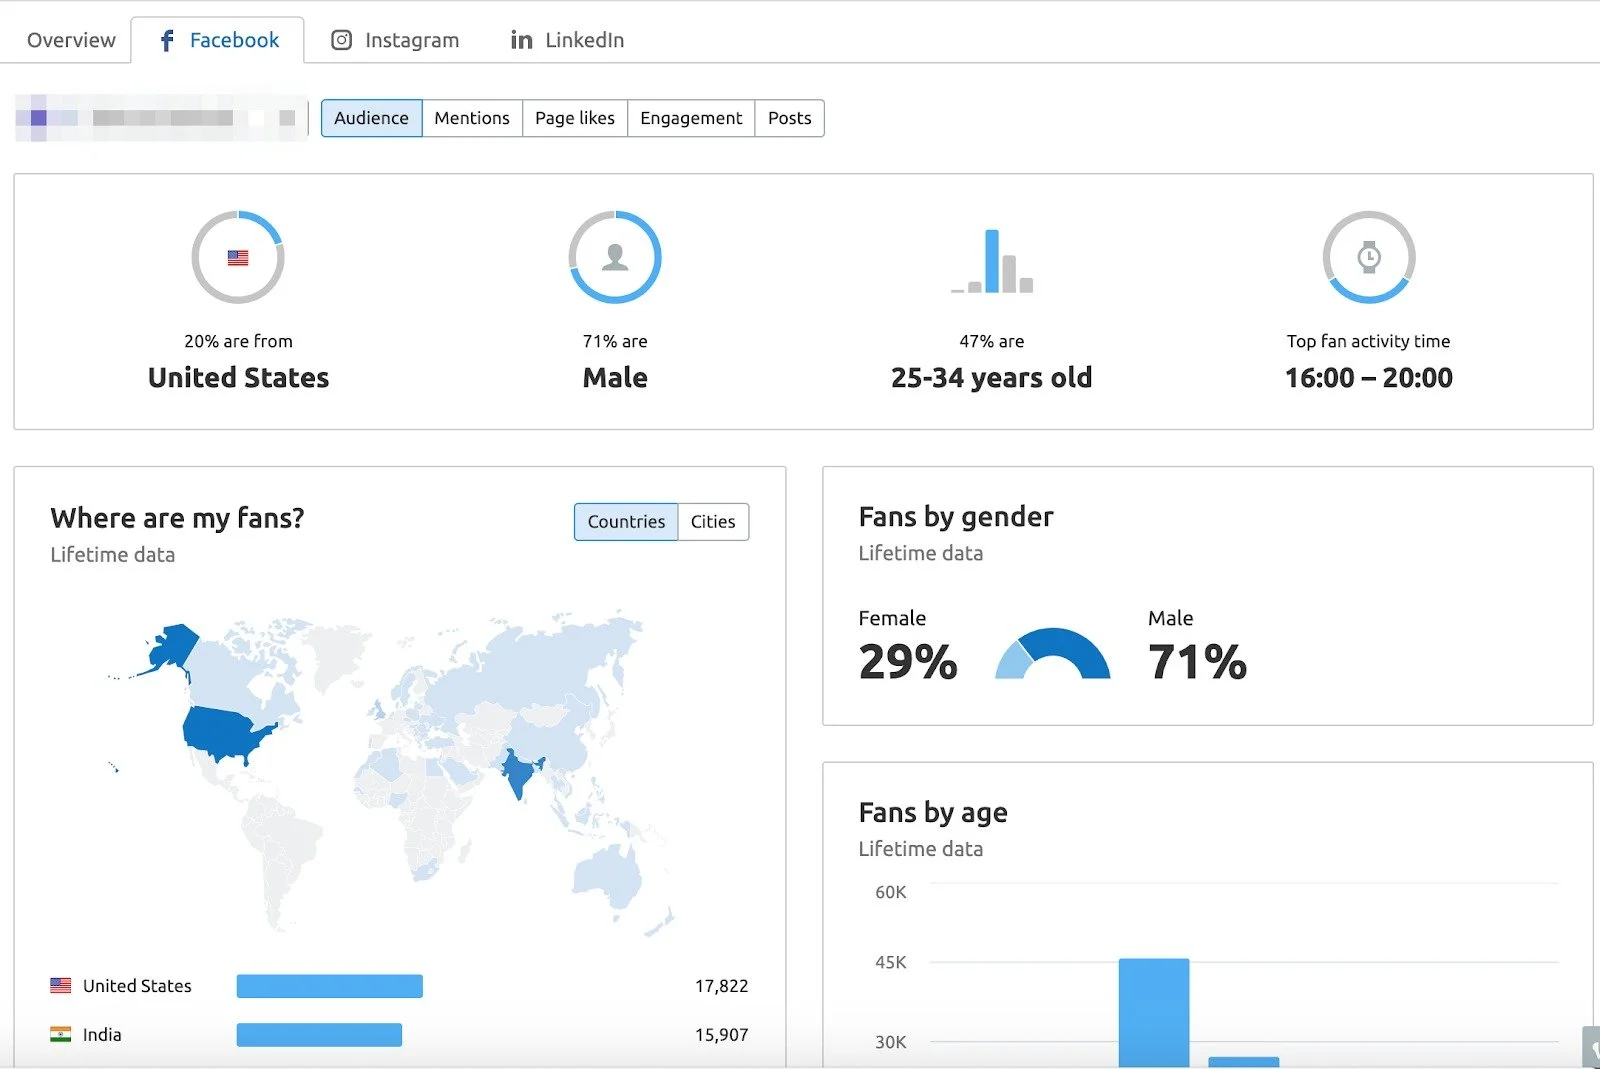Select the Instagram camera icon

(340, 40)
